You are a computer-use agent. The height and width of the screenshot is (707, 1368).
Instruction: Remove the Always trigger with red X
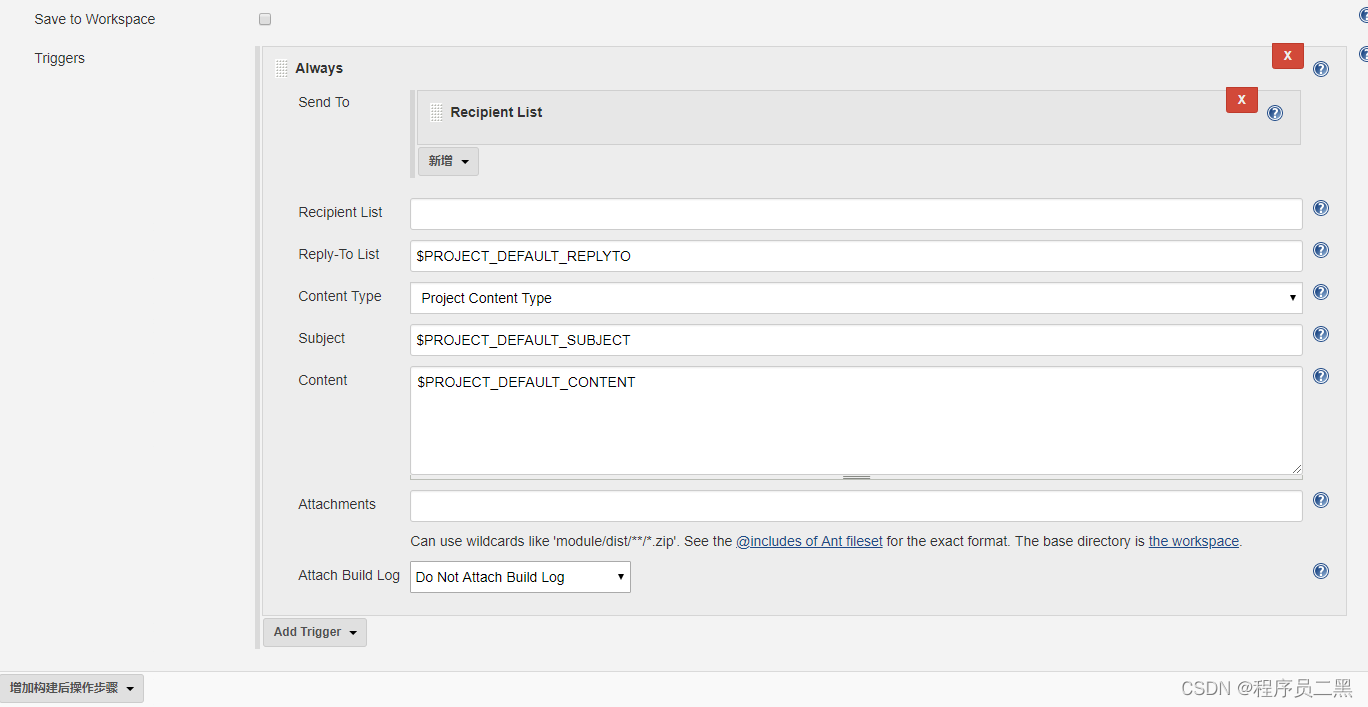click(x=1288, y=56)
